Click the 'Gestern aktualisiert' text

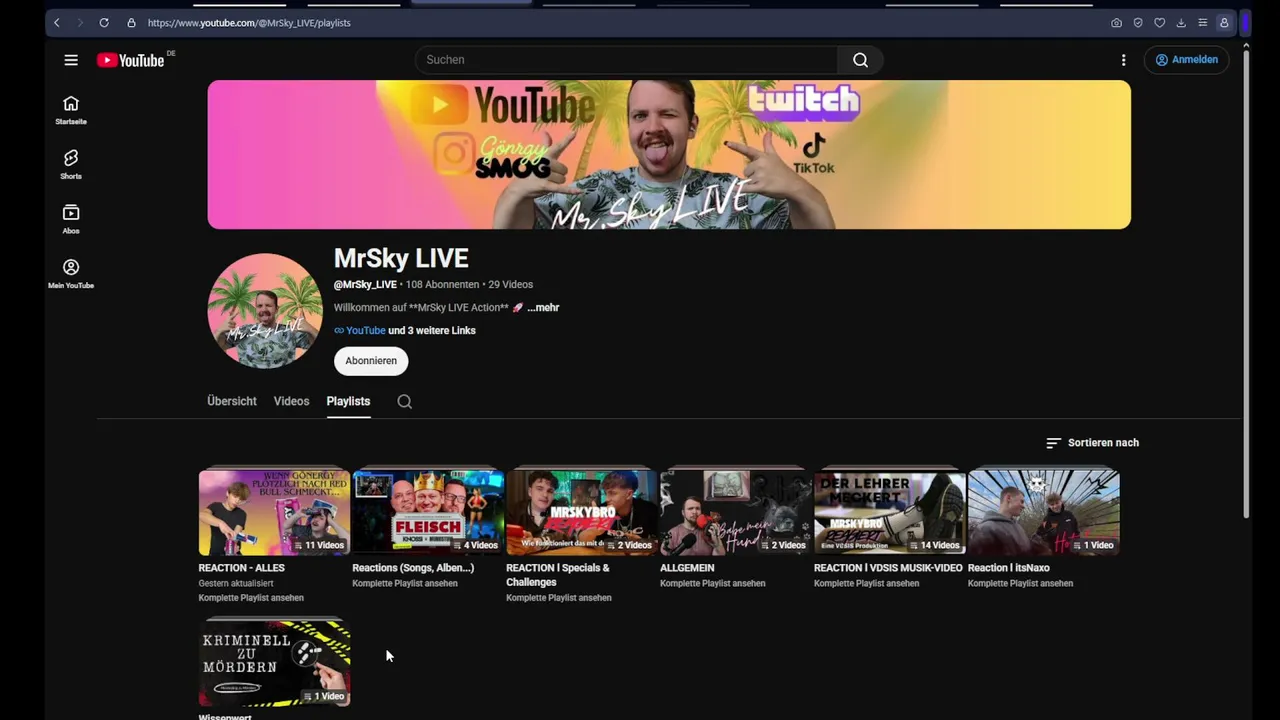pyautogui.click(x=236, y=584)
